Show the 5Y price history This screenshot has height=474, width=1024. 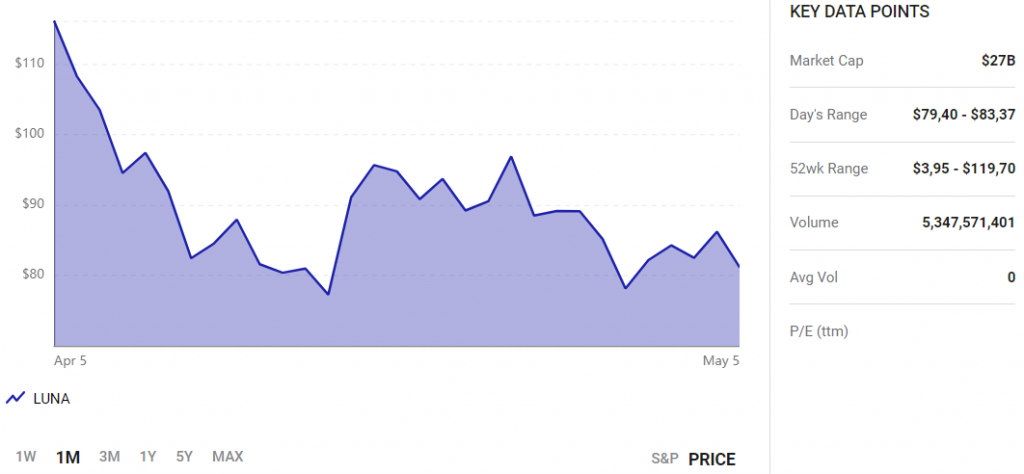[185, 456]
